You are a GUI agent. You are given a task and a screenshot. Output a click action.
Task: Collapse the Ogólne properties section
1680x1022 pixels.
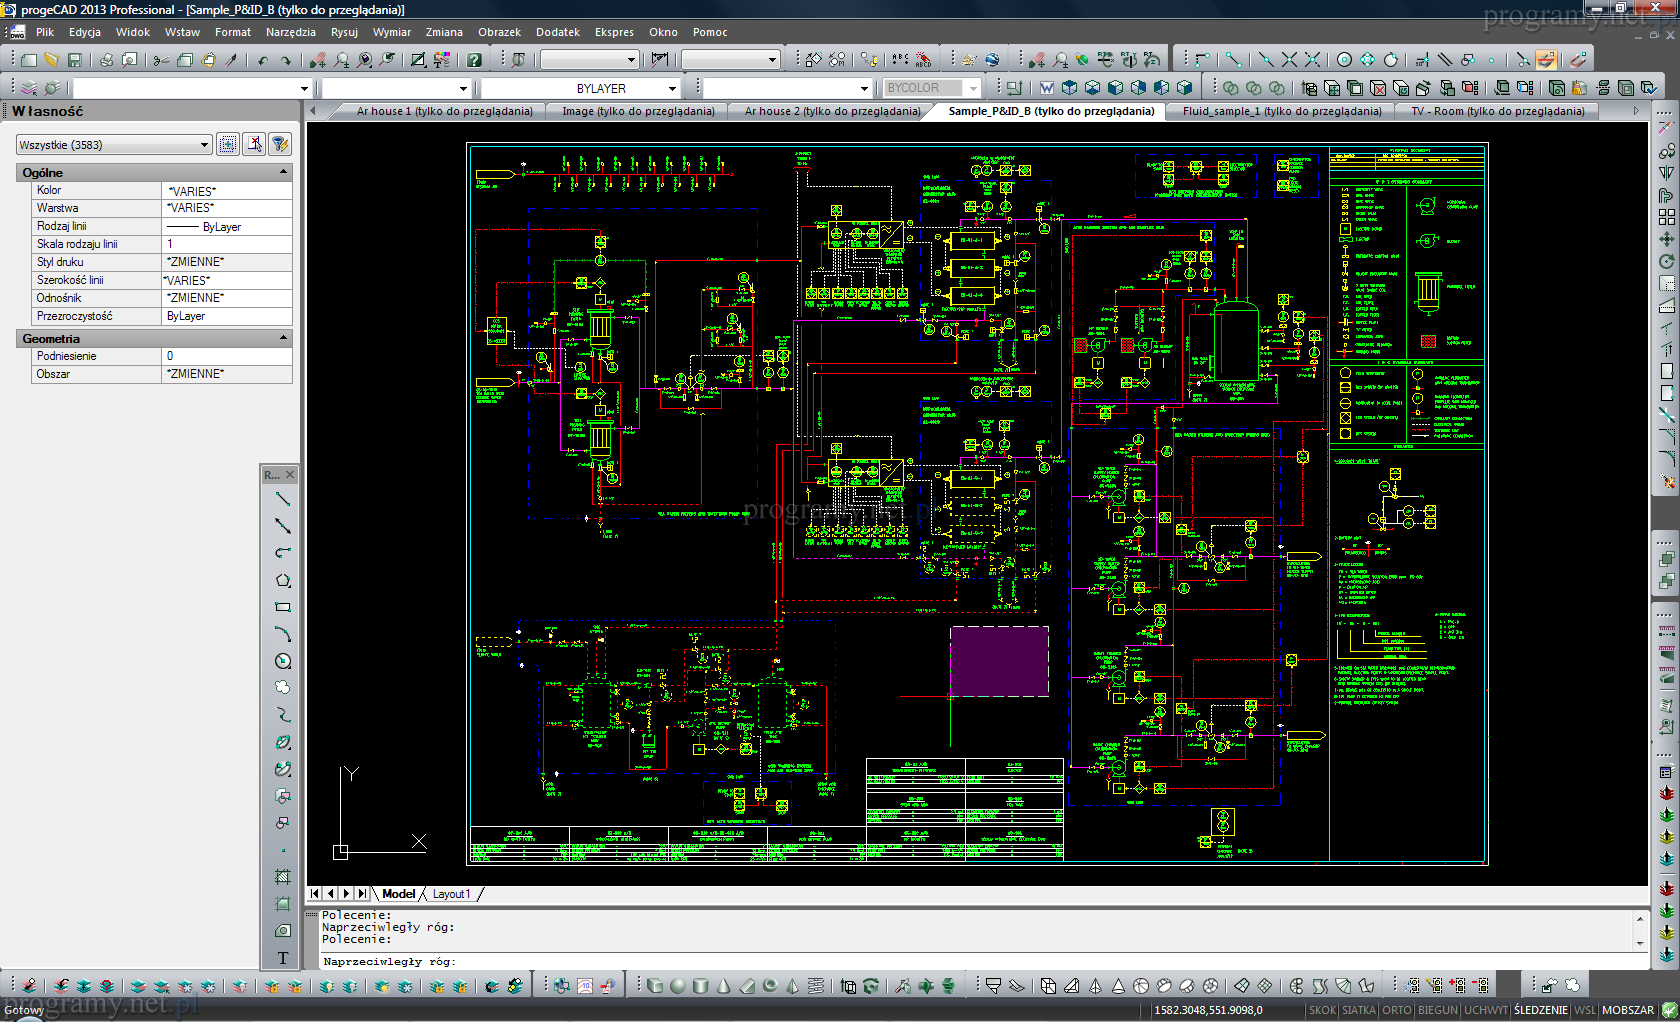(x=283, y=172)
